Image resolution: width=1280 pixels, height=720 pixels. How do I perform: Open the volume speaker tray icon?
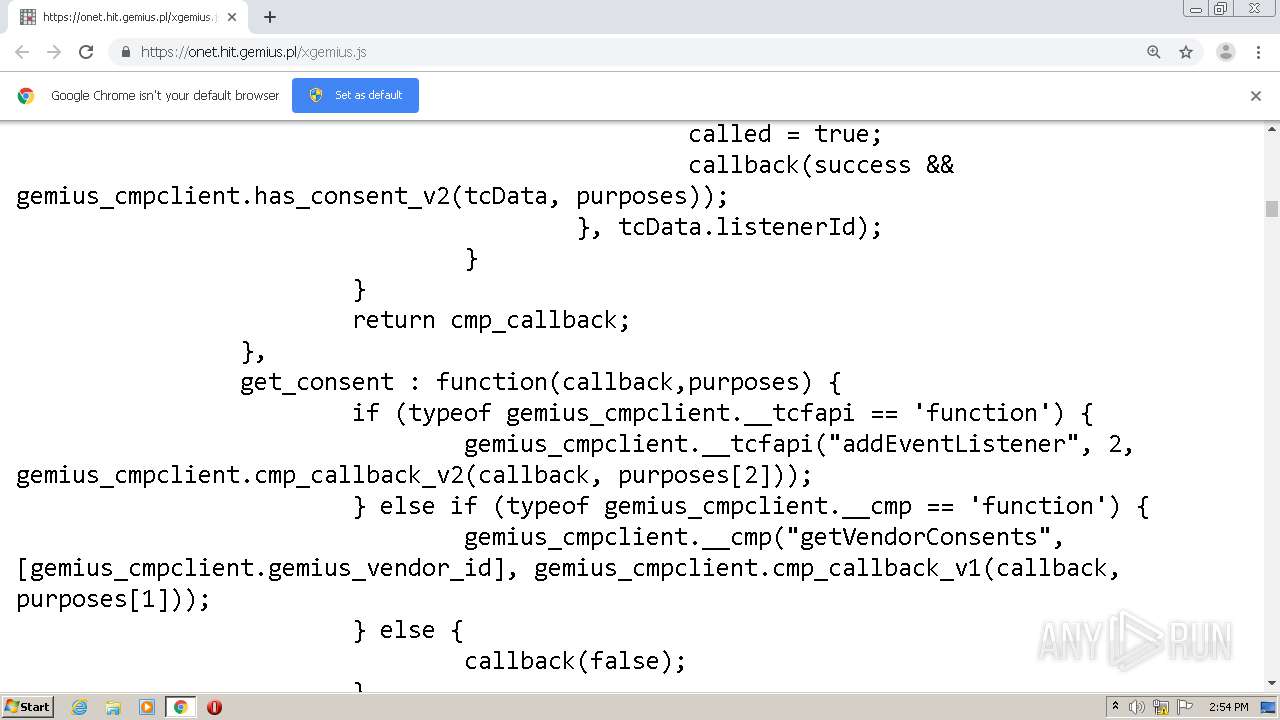pyautogui.click(x=1137, y=707)
